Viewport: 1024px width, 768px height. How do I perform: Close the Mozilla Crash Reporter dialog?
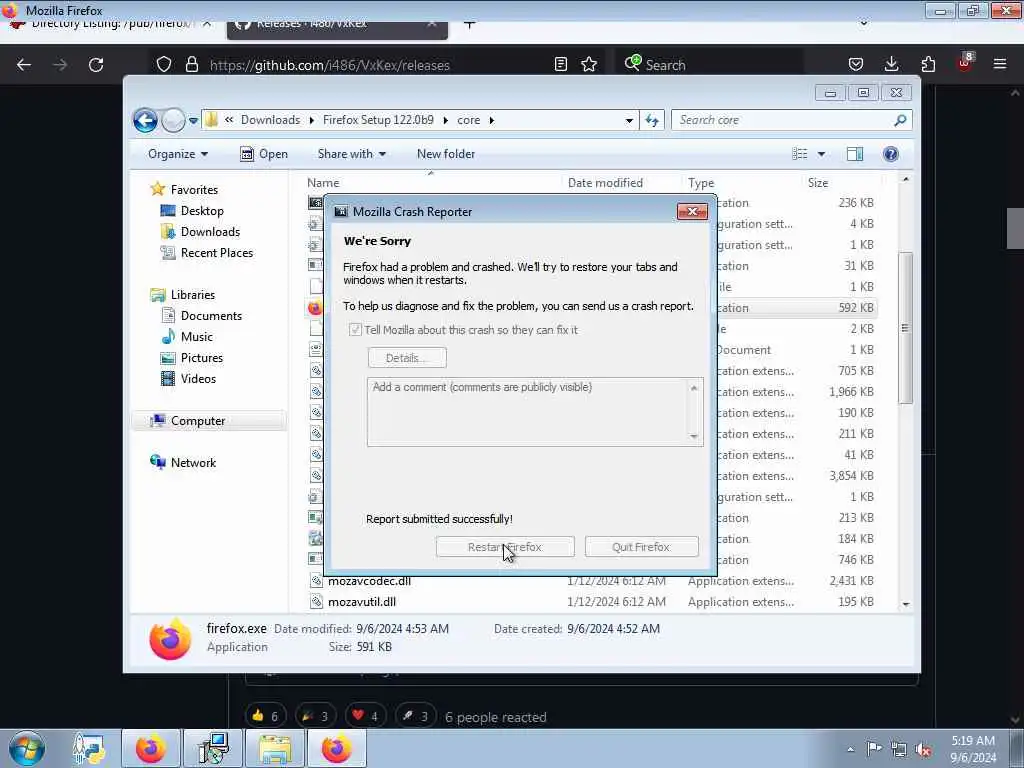[x=692, y=212]
